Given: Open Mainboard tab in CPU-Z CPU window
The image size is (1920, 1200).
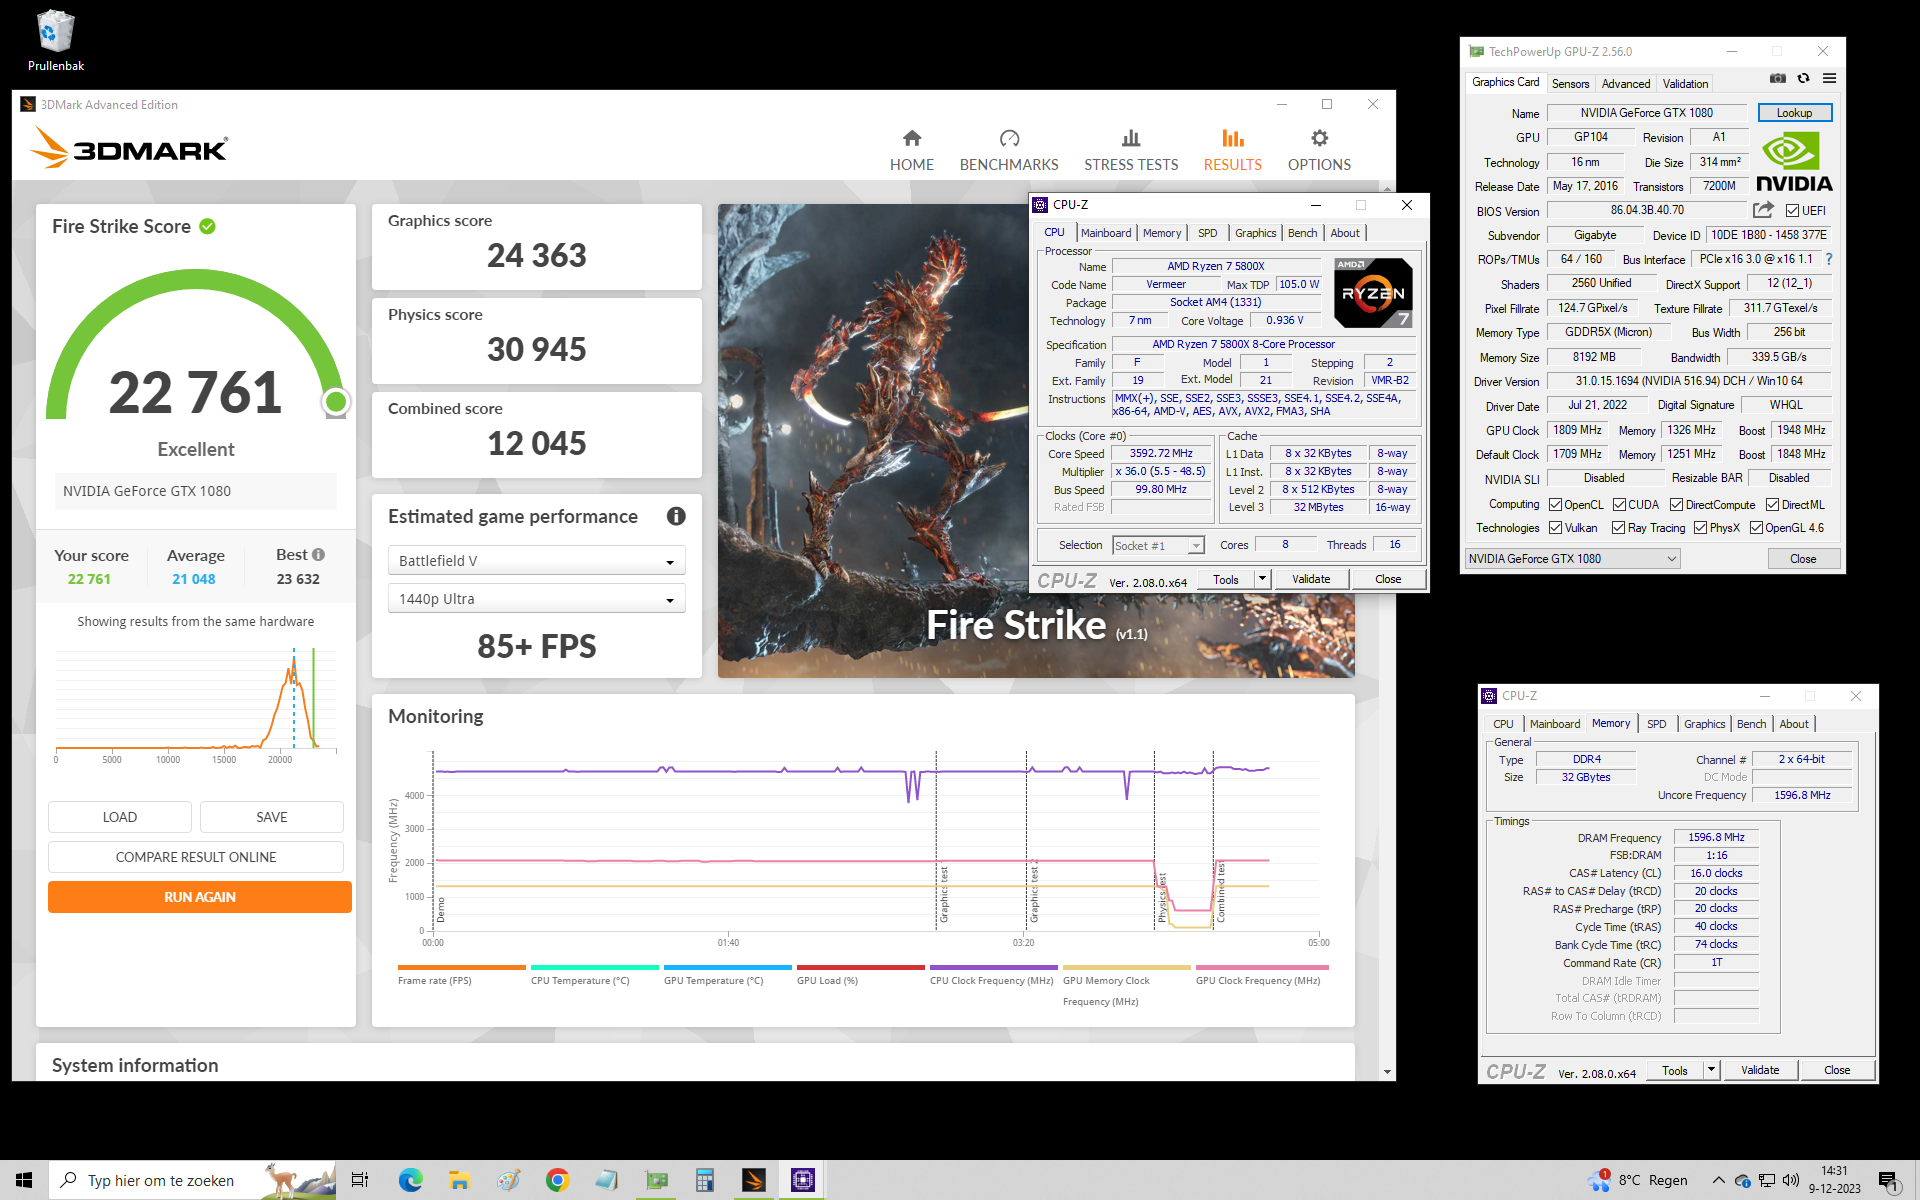Looking at the screenshot, I should [1106, 232].
